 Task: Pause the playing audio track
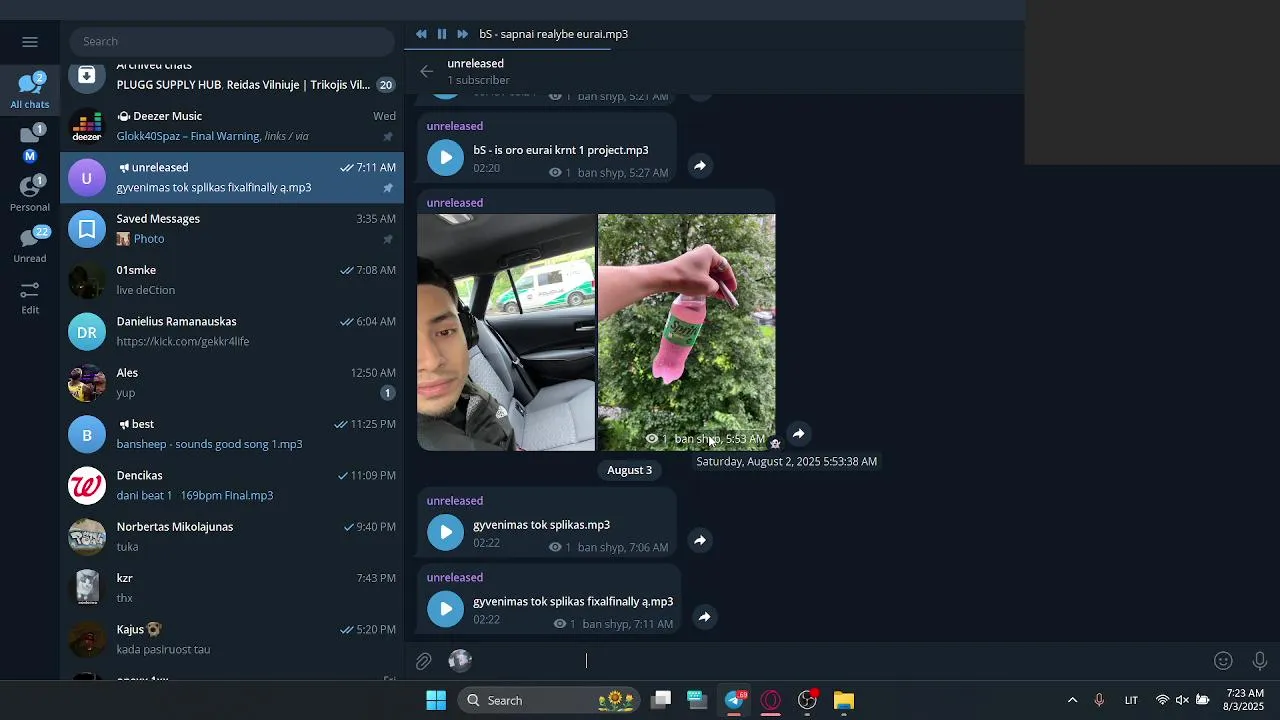point(442,34)
